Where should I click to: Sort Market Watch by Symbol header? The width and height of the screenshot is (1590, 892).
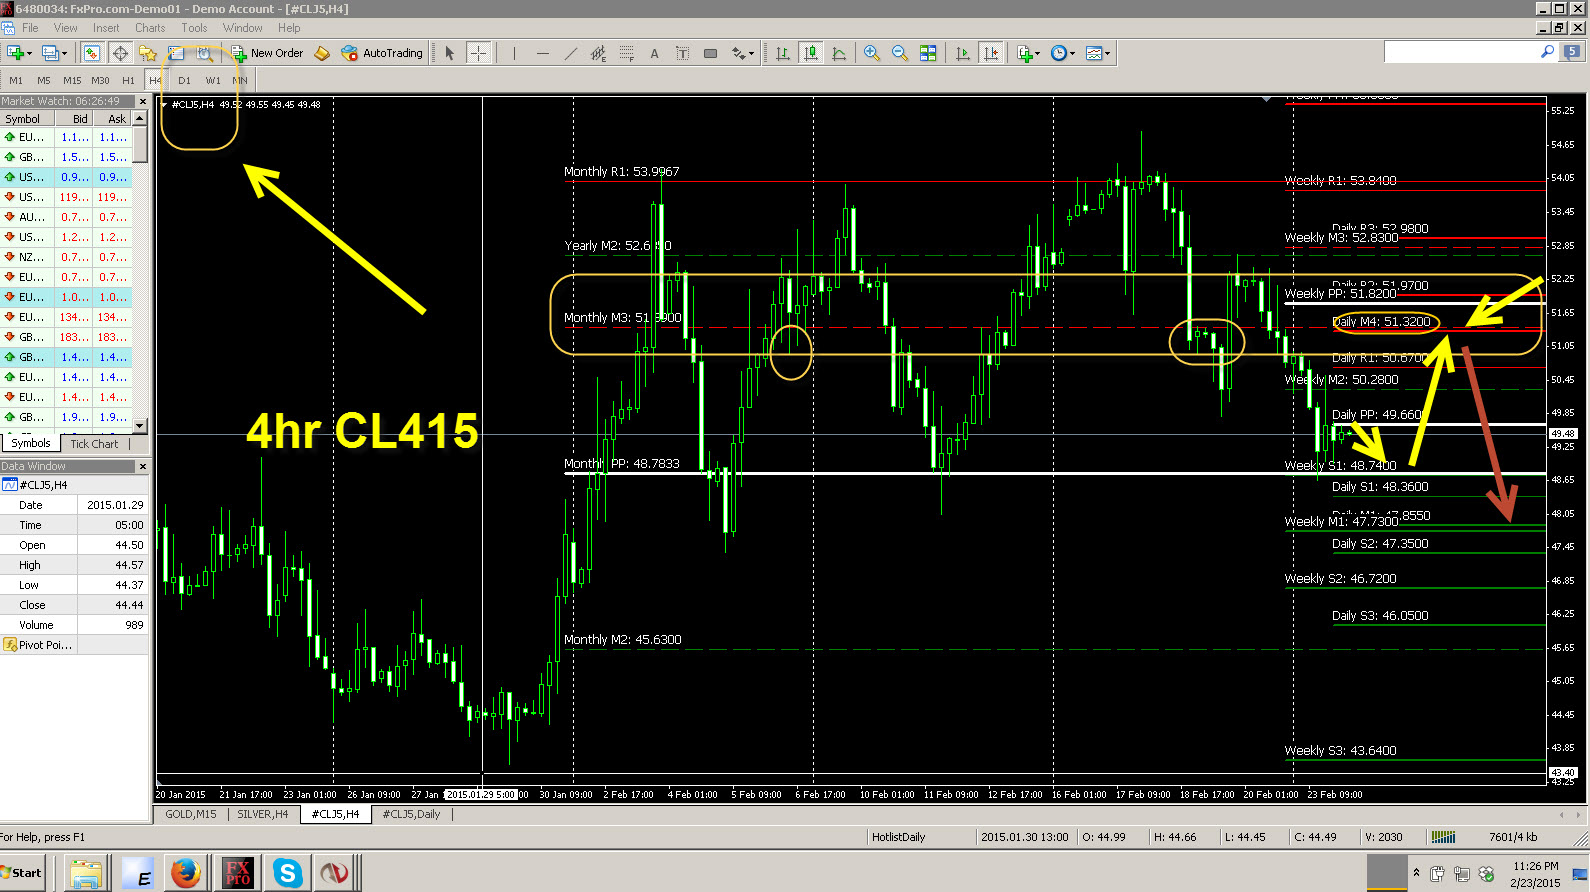pyautogui.click(x=27, y=118)
